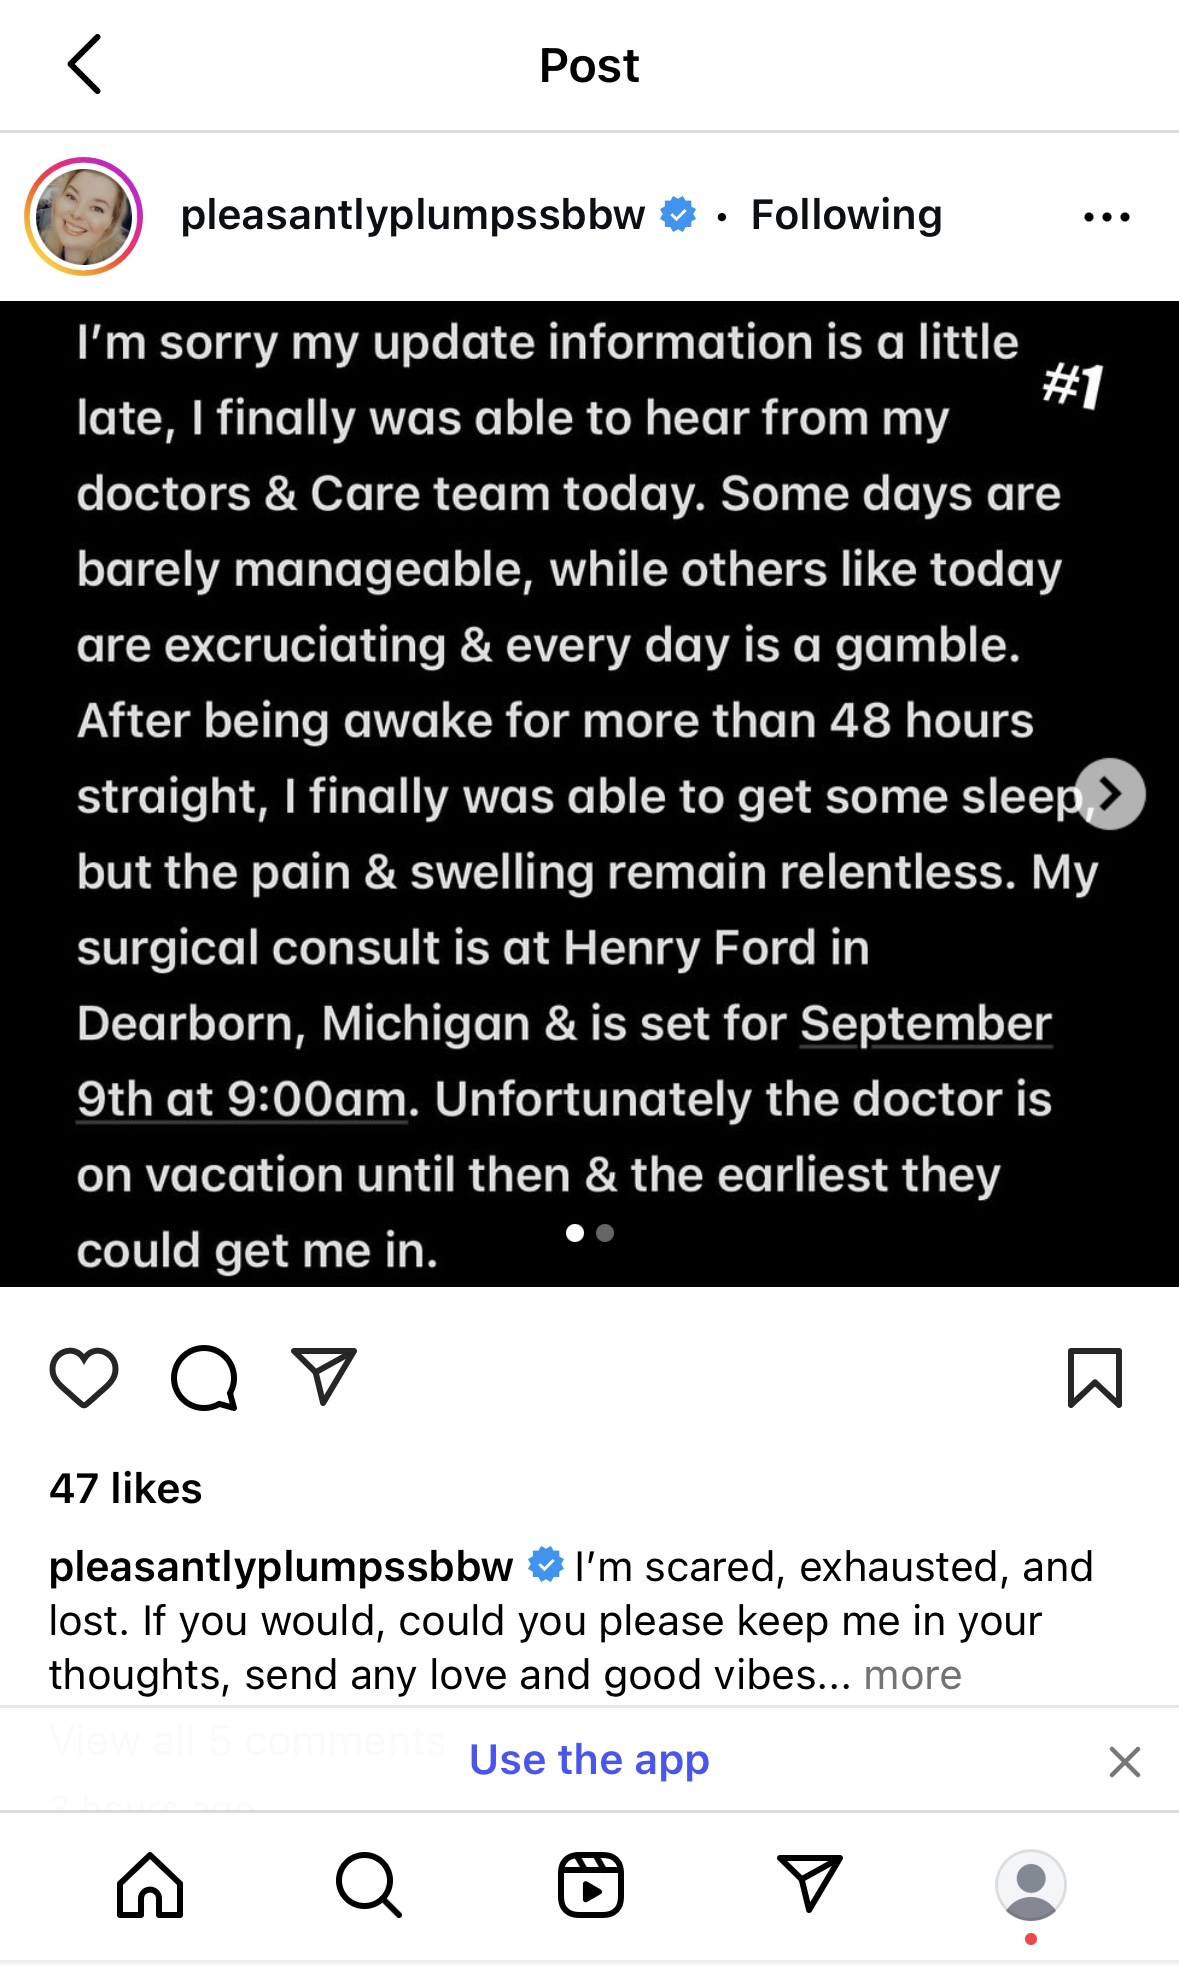
Task: Open your profile avatar in bottom bar
Action: point(1030,1885)
